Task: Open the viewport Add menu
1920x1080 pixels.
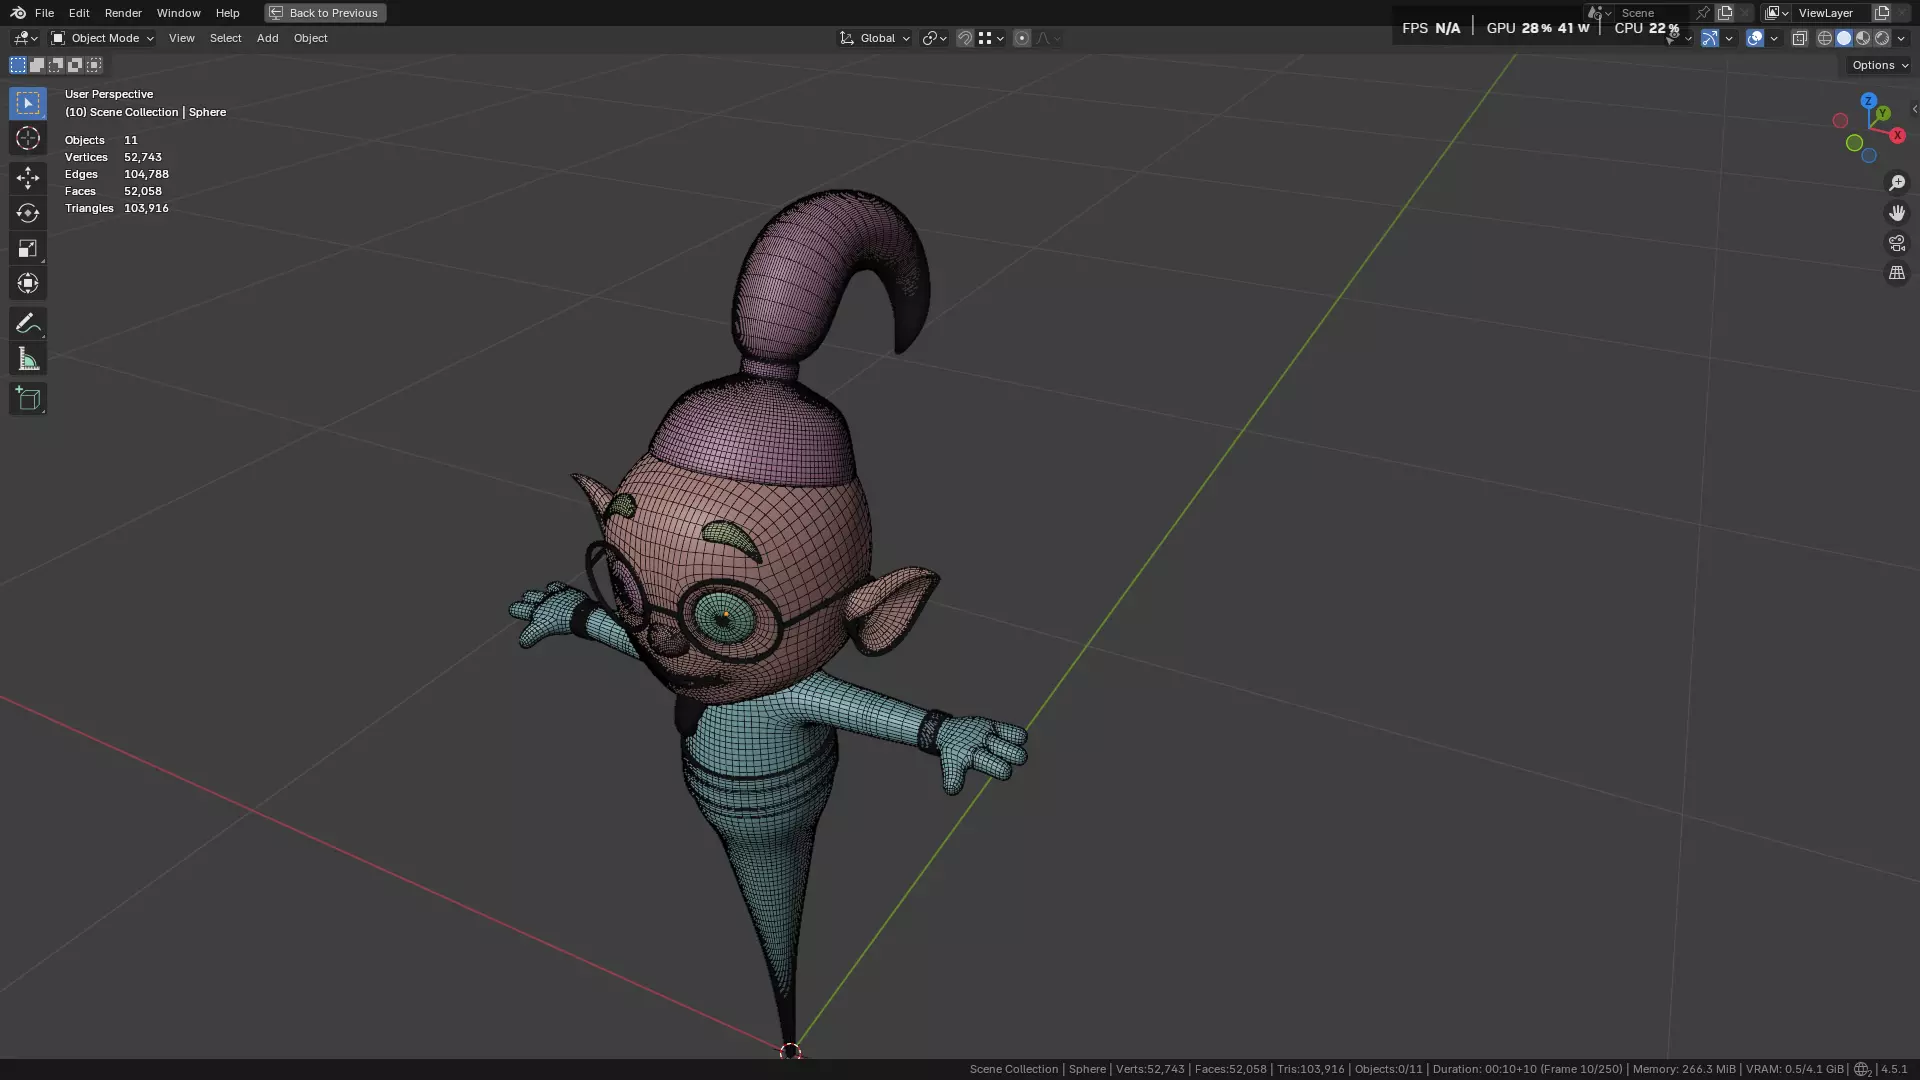Action: click(267, 38)
